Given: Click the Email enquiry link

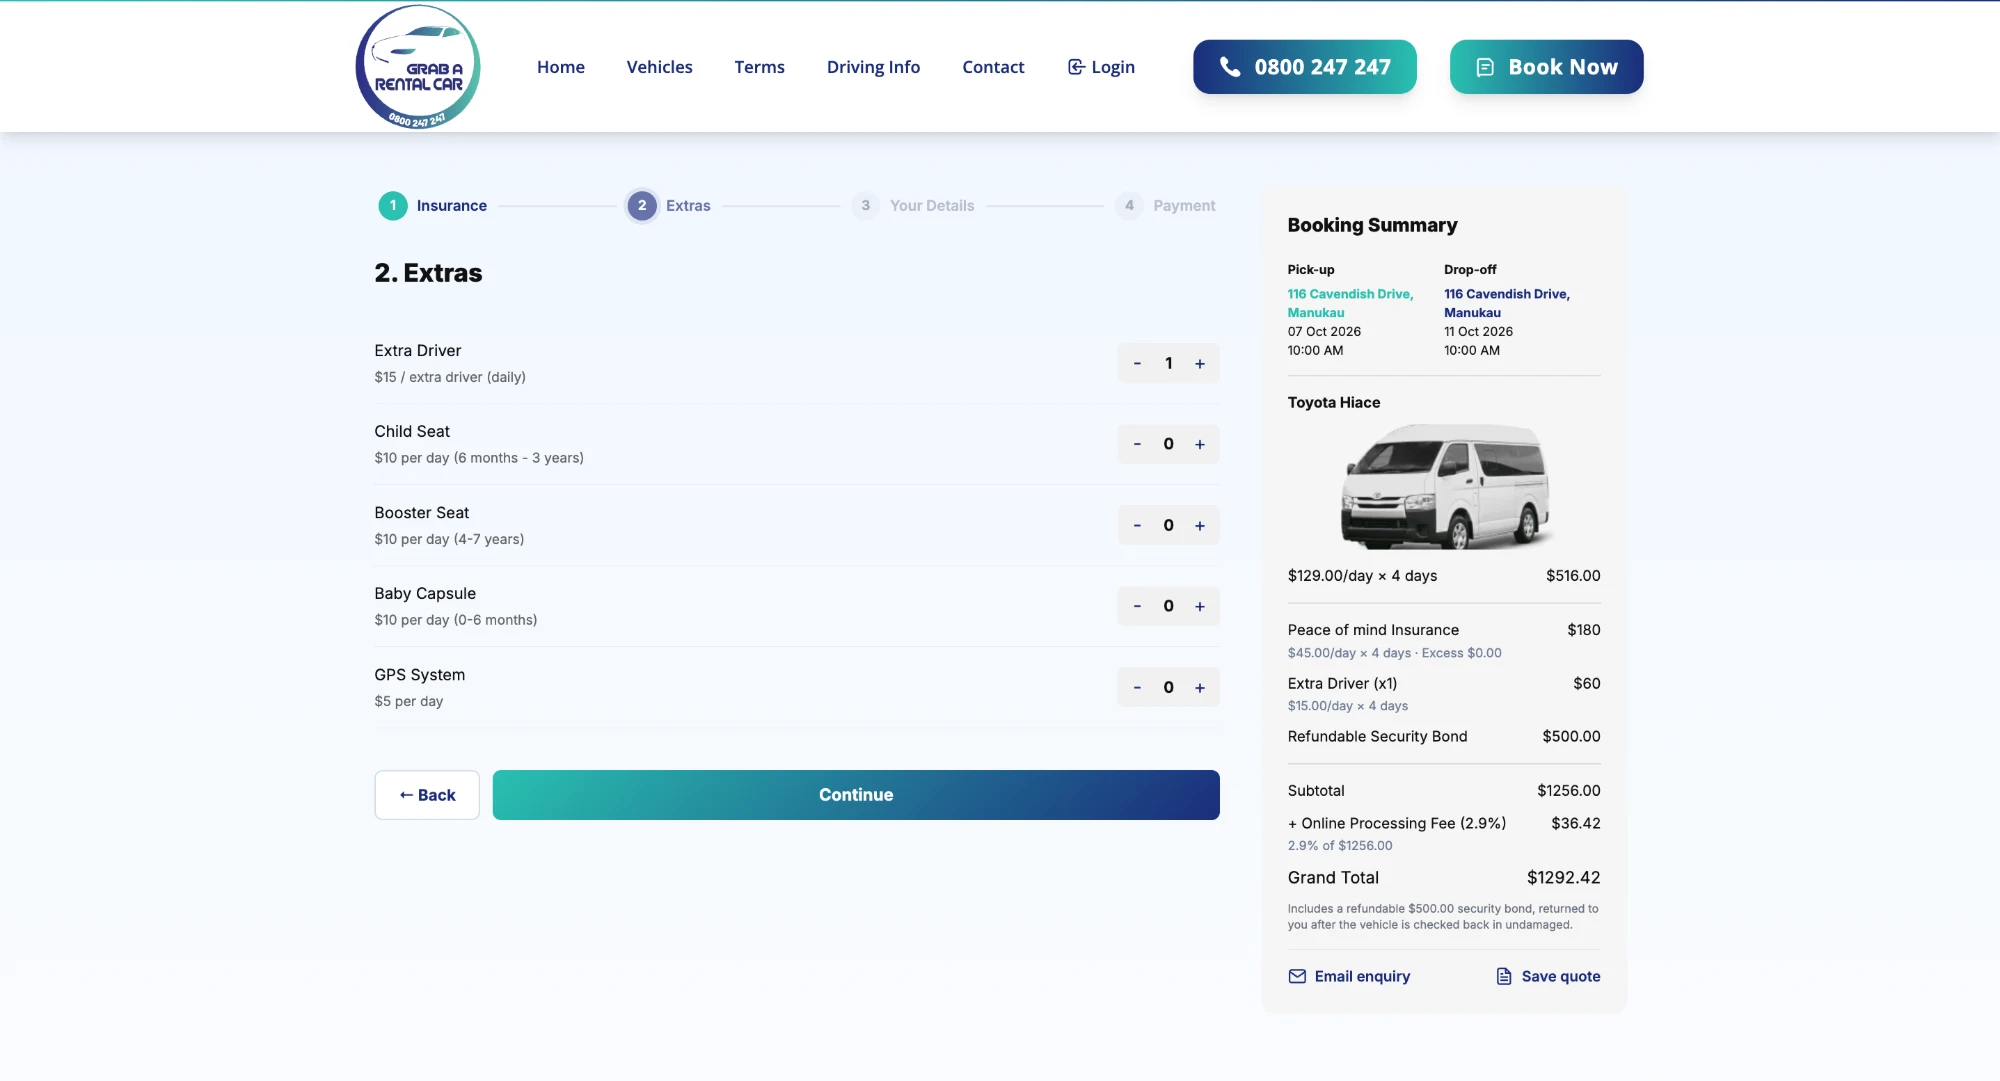Looking at the screenshot, I should tap(1349, 976).
